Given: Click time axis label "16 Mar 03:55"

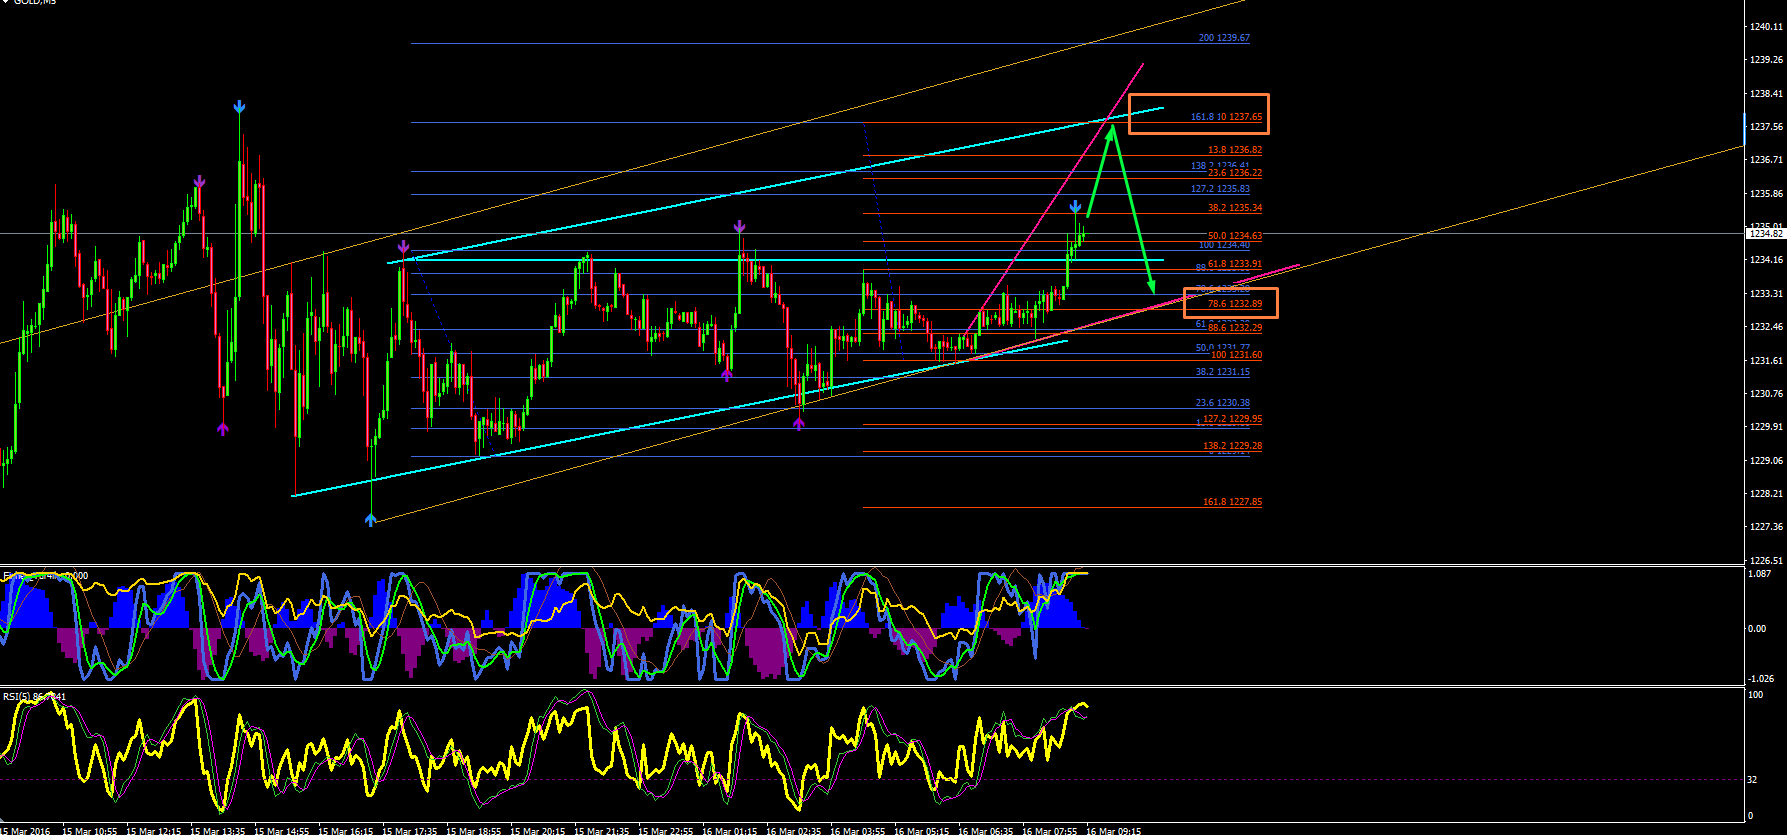Looking at the screenshot, I should tap(857, 830).
